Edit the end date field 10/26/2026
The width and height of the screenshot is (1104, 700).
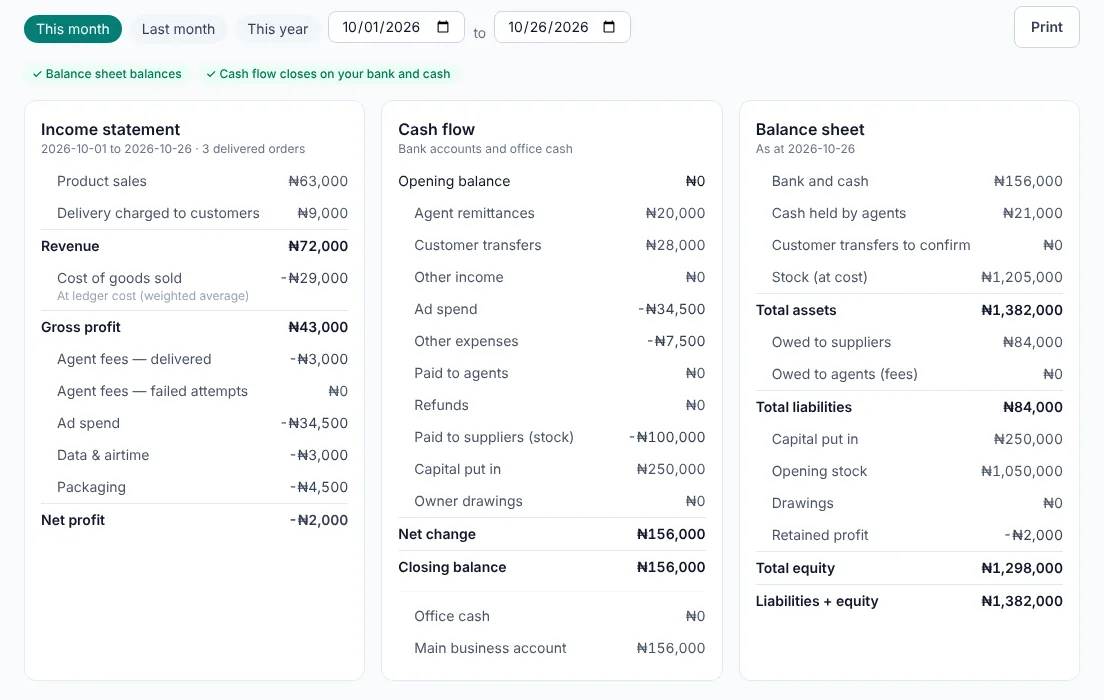(562, 27)
